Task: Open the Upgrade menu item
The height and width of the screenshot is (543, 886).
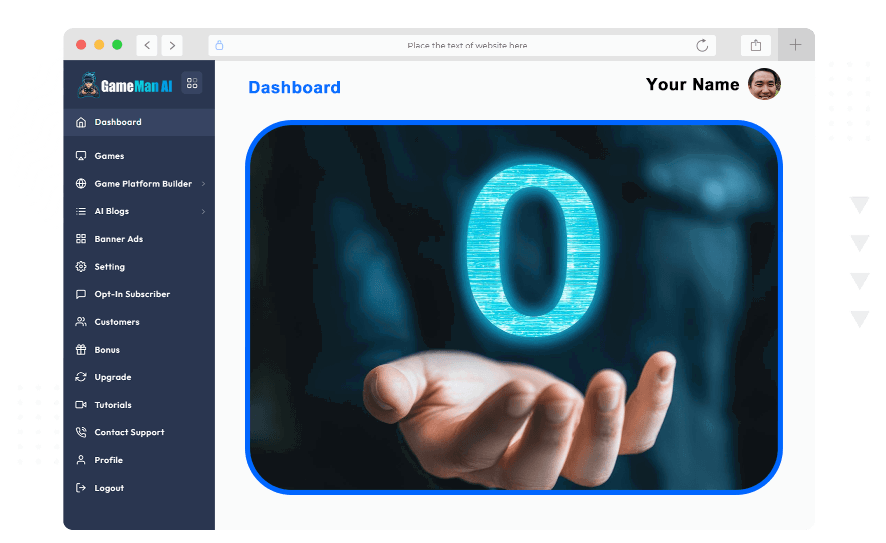Action: tap(112, 377)
